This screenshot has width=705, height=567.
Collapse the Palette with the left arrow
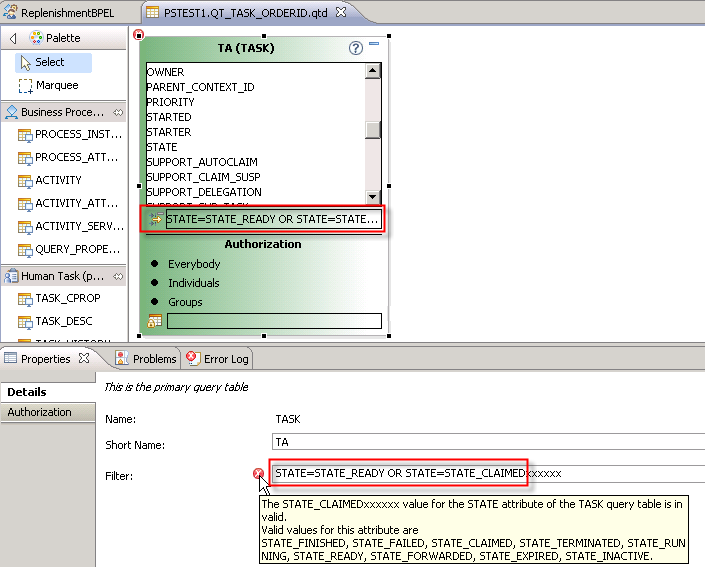pyautogui.click(x=13, y=38)
